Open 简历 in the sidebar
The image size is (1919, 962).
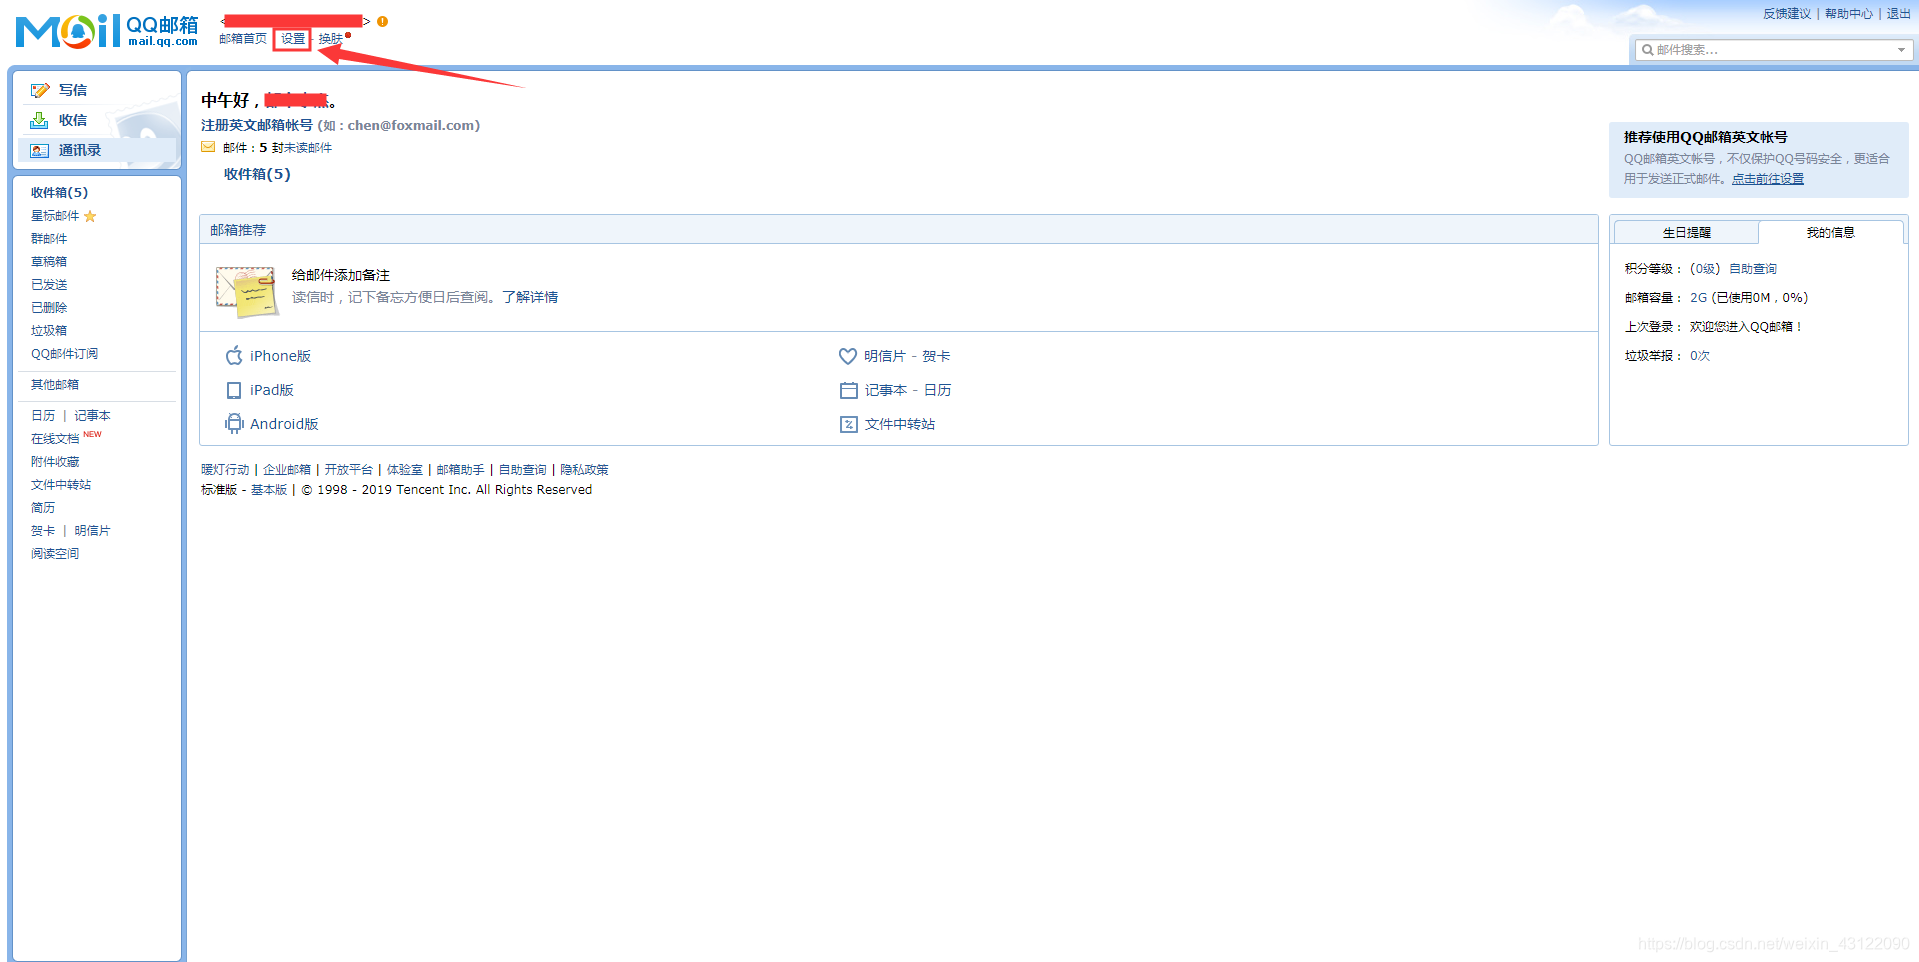(43, 508)
